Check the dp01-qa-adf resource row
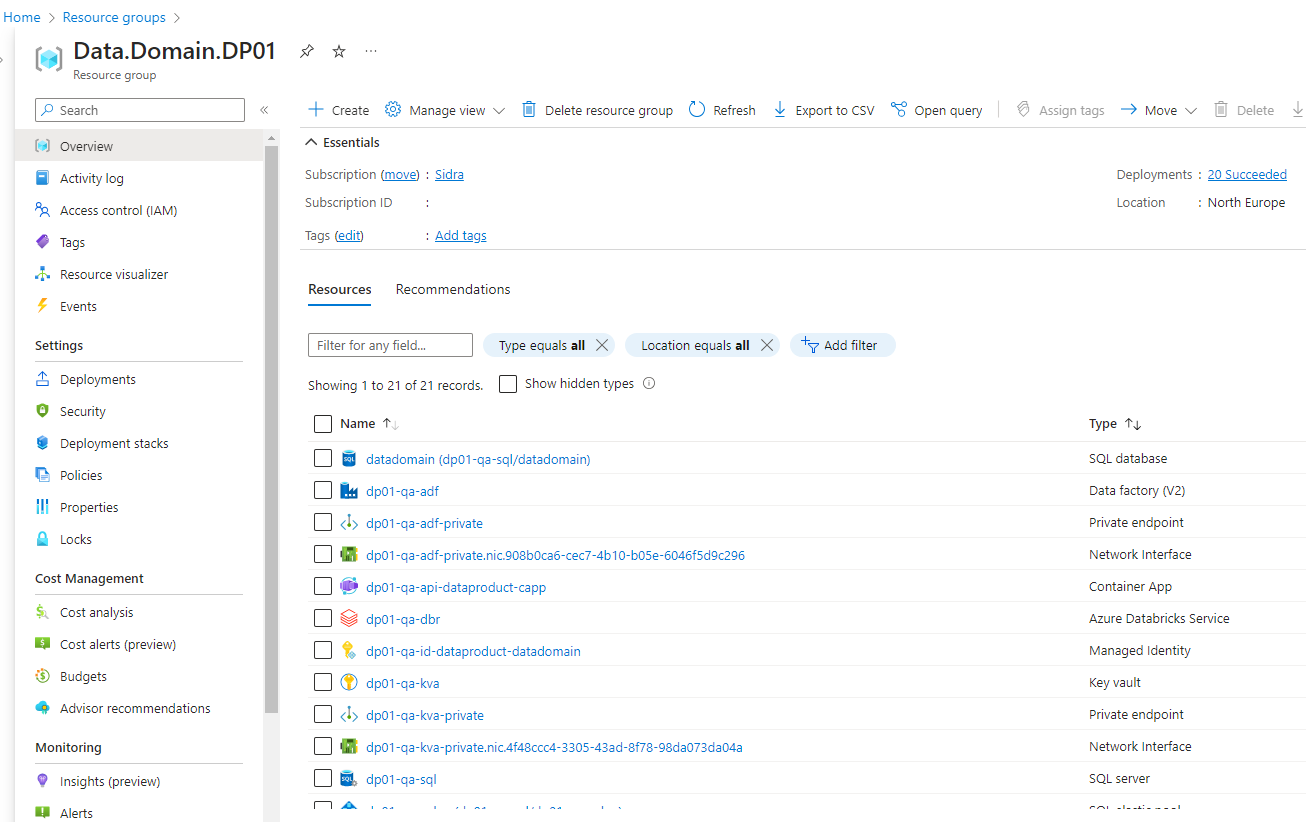Screen dimensions: 1306x822 point(323,491)
